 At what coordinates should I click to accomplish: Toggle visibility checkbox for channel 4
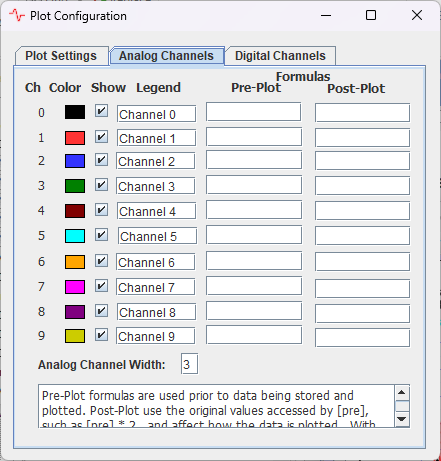101,210
